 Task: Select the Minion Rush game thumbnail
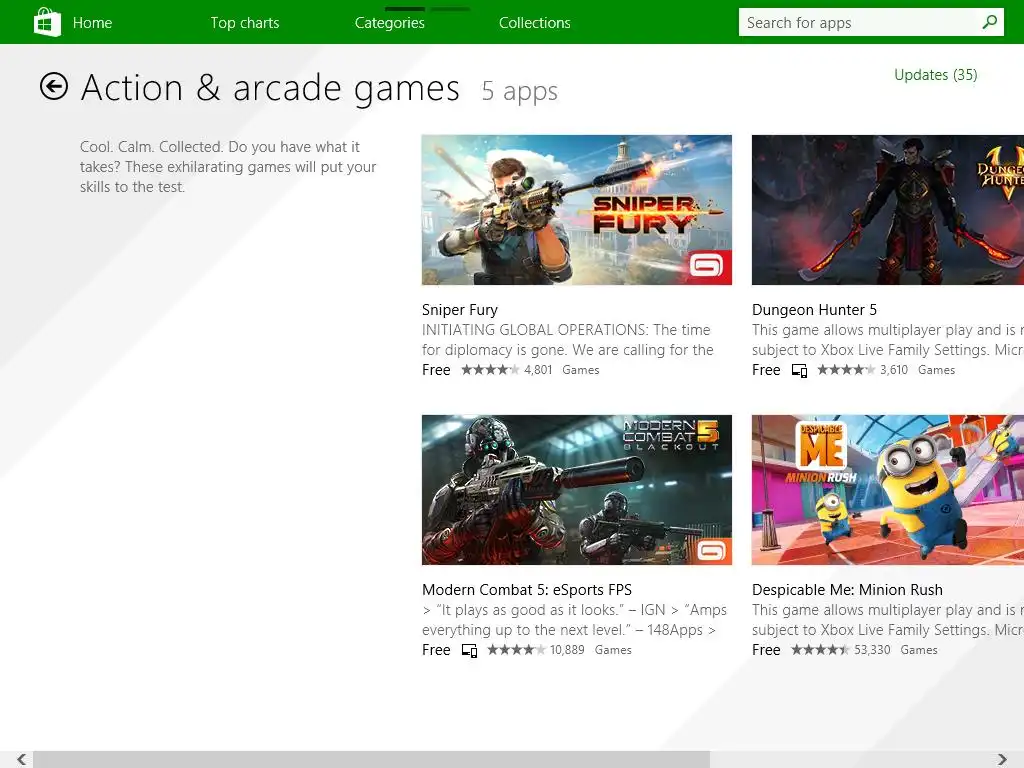pos(888,490)
